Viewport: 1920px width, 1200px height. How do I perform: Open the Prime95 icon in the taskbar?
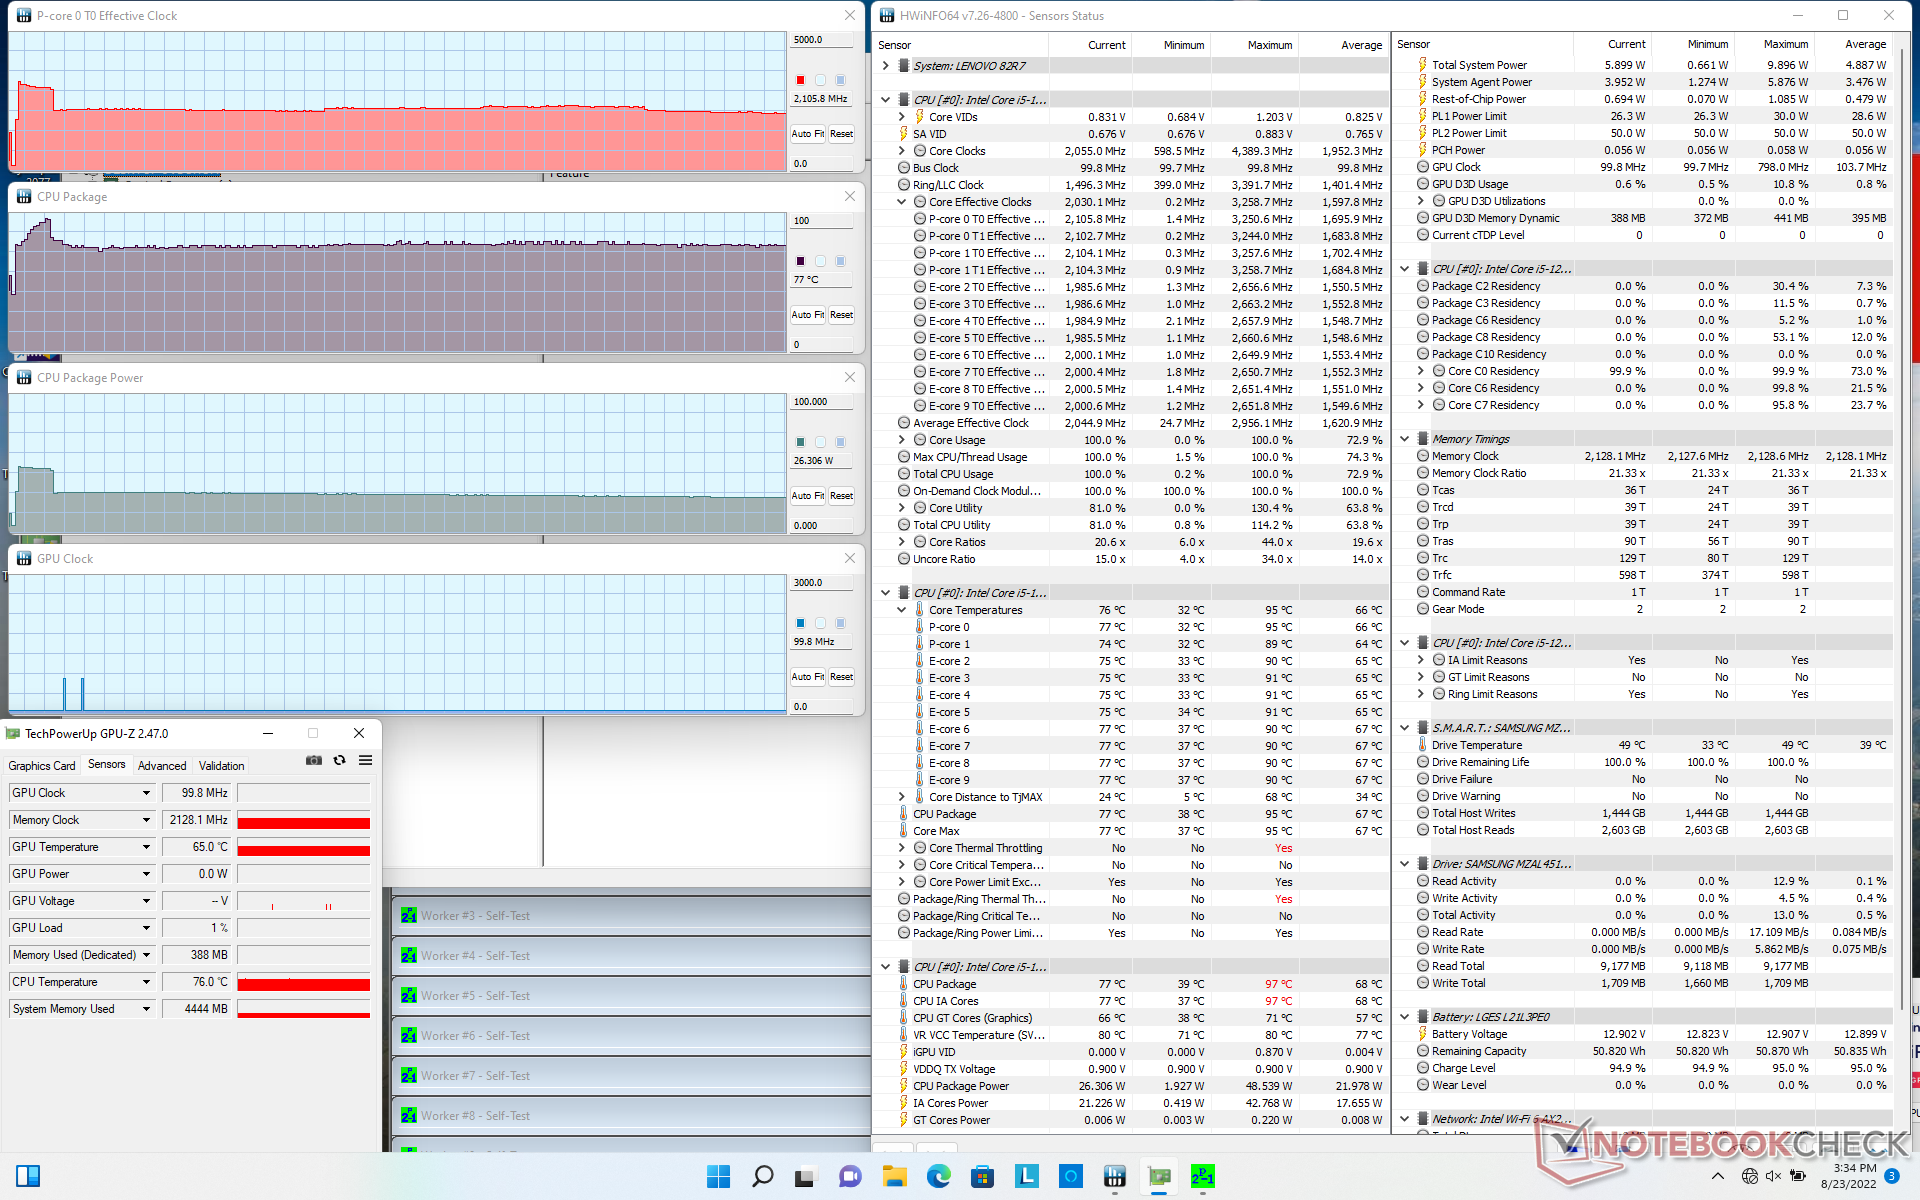[x=1203, y=1176]
